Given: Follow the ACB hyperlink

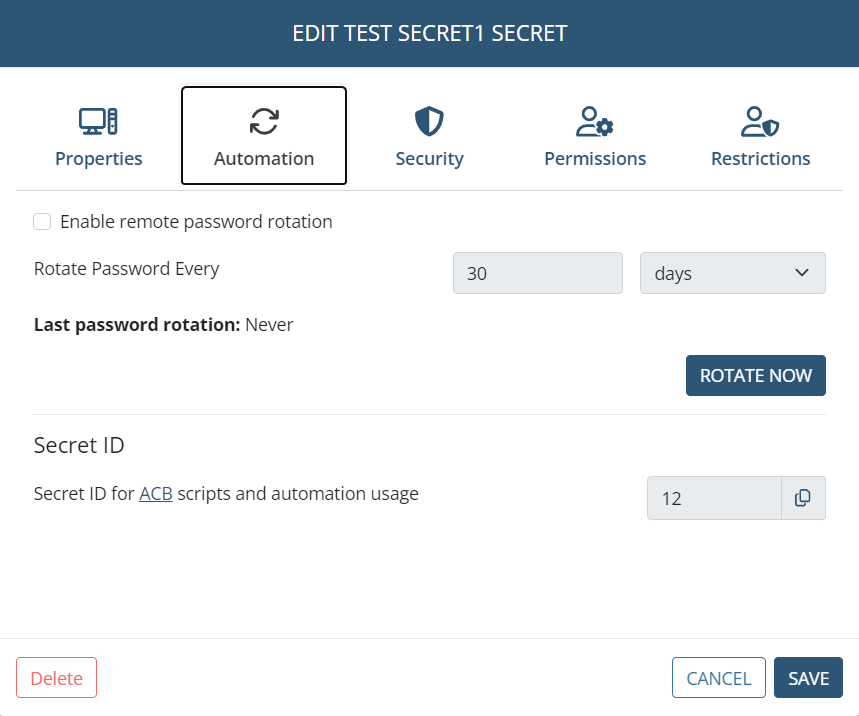Looking at the screenshot, I should click(156, 494).
